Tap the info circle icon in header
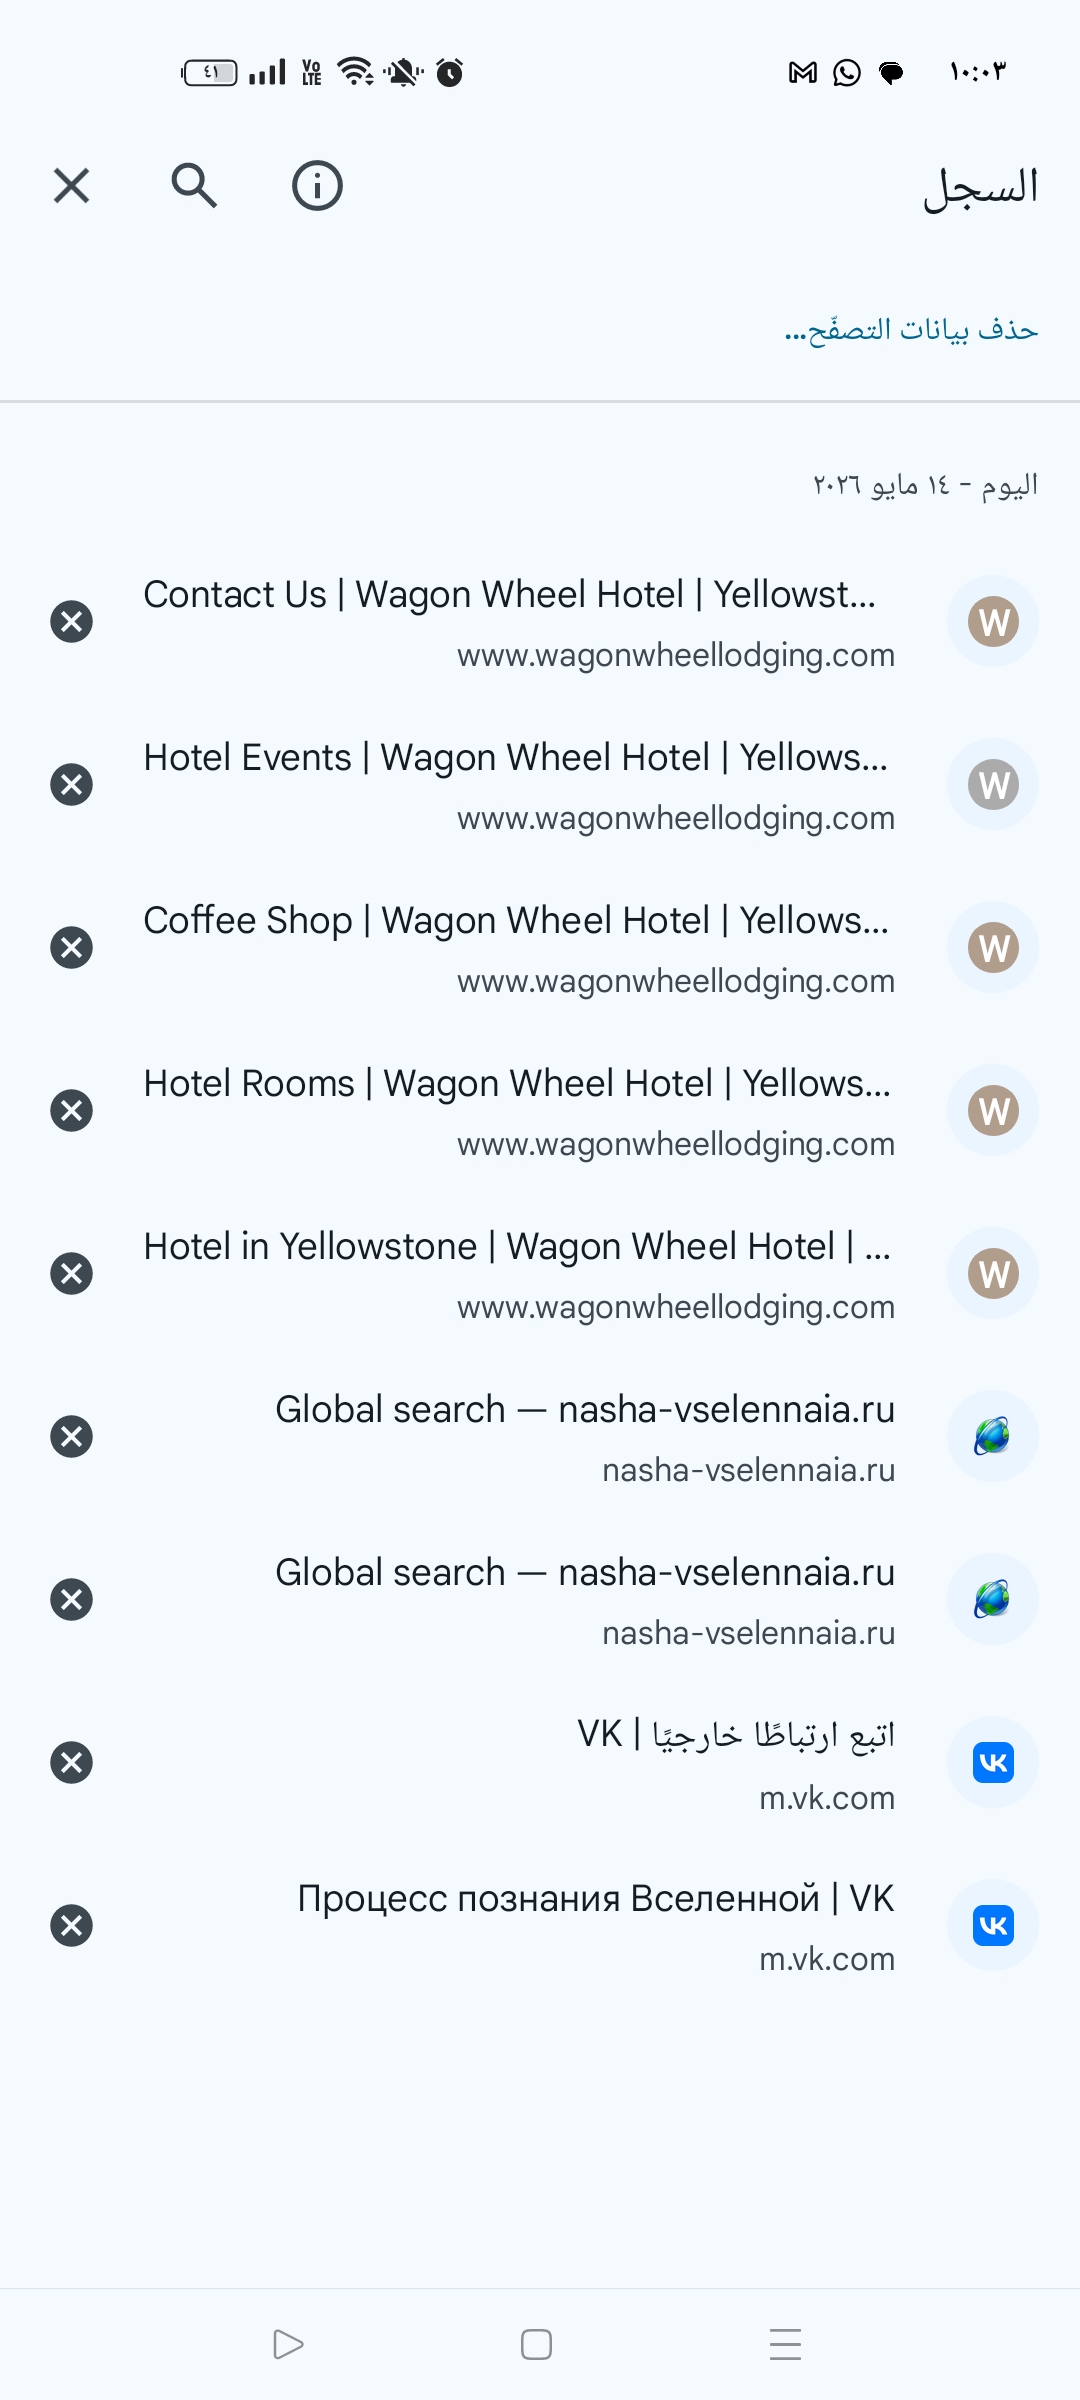Screen dimensions: 1080x2400 pos(317,186)
